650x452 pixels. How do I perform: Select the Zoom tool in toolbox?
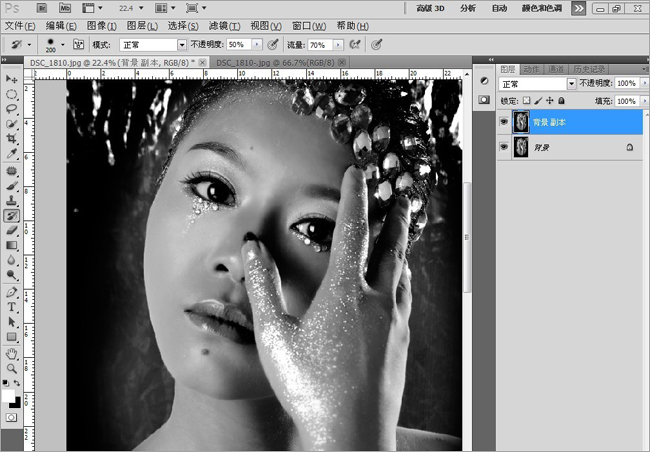pyautogui.click(x=12, y=369)
